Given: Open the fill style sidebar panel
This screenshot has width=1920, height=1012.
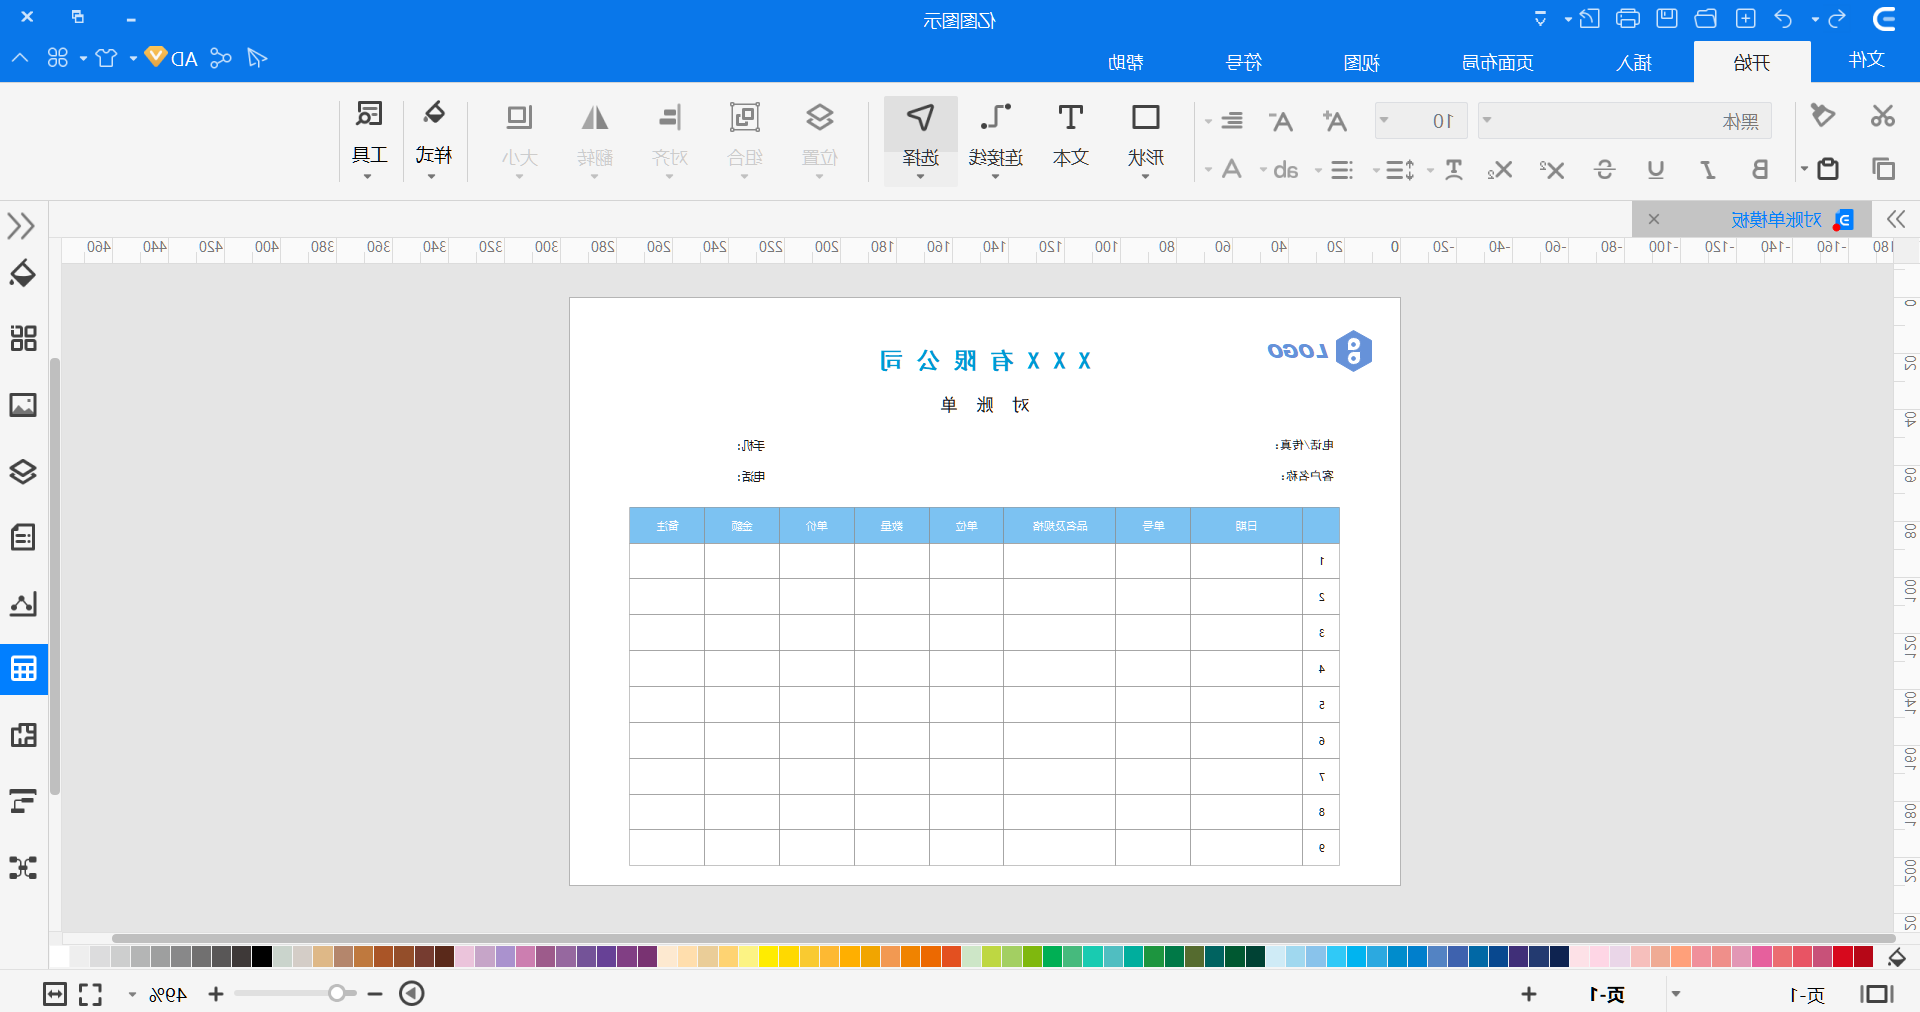Looking at the screenshot, I should click(23, 273).
